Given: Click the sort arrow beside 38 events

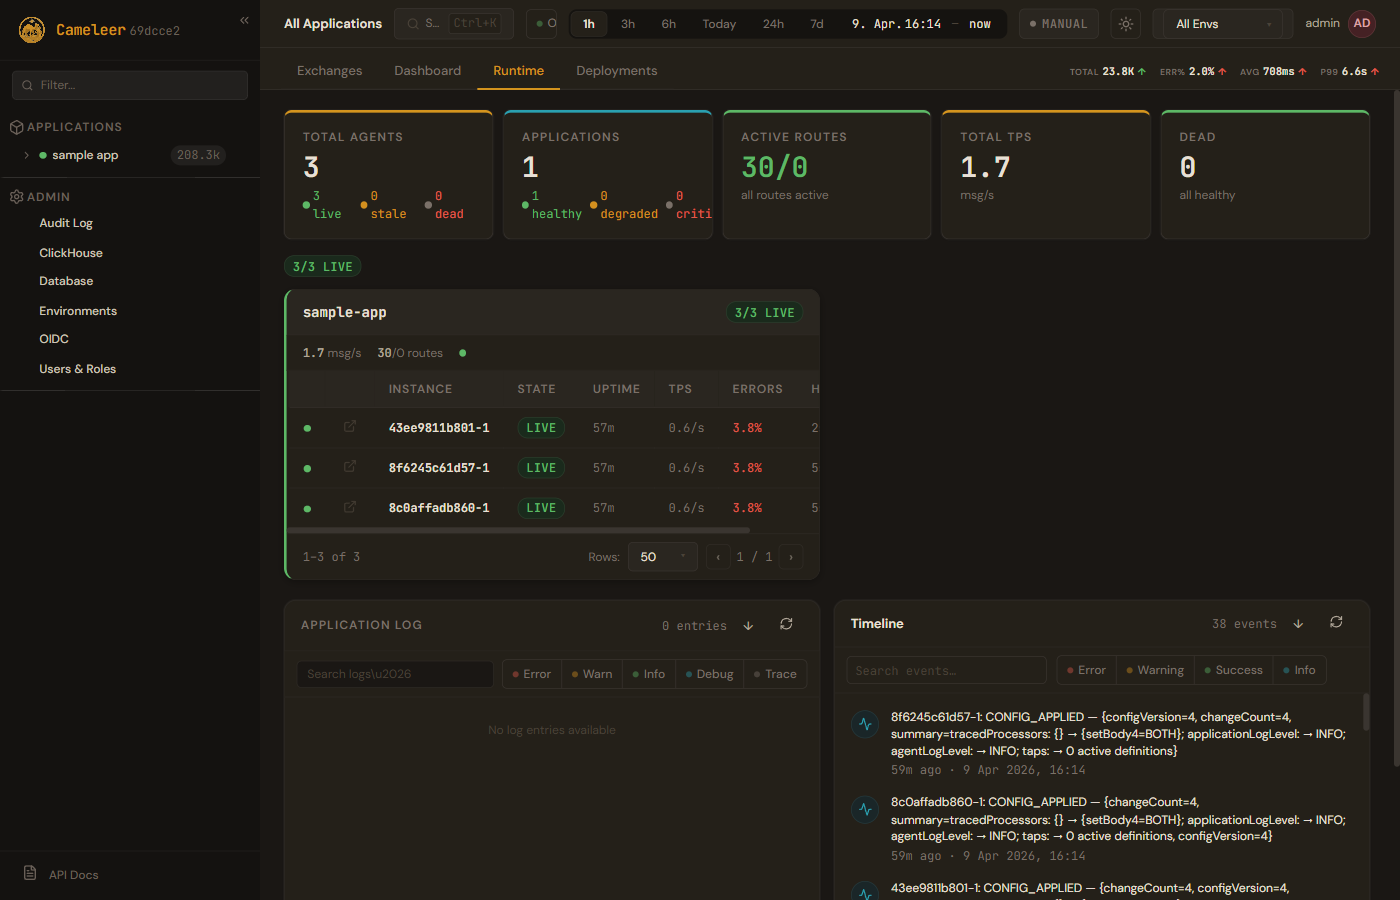Looking at the screenshot, I should [x=1298, y=624].
